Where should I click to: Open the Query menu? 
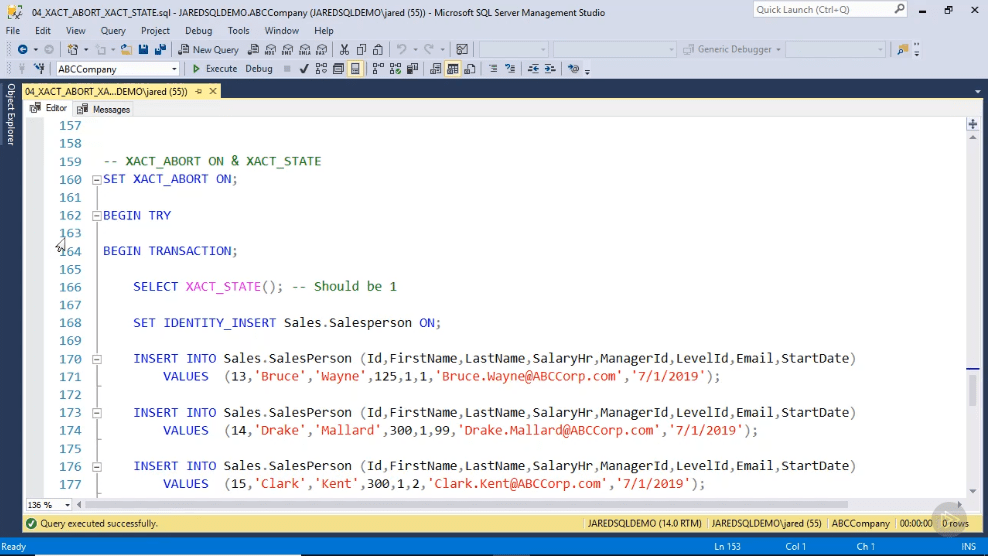113,31
